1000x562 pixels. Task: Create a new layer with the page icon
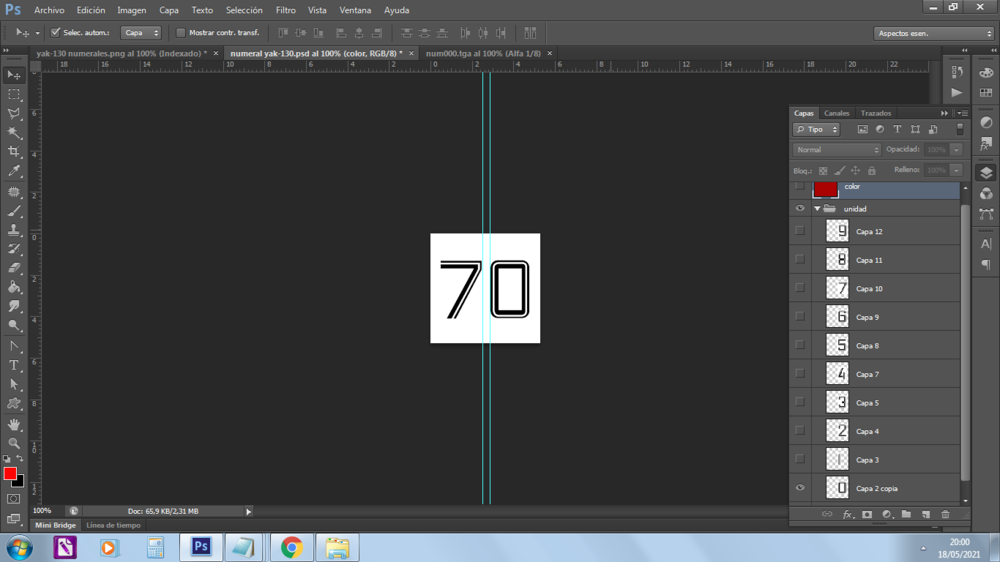coord(925,514)
